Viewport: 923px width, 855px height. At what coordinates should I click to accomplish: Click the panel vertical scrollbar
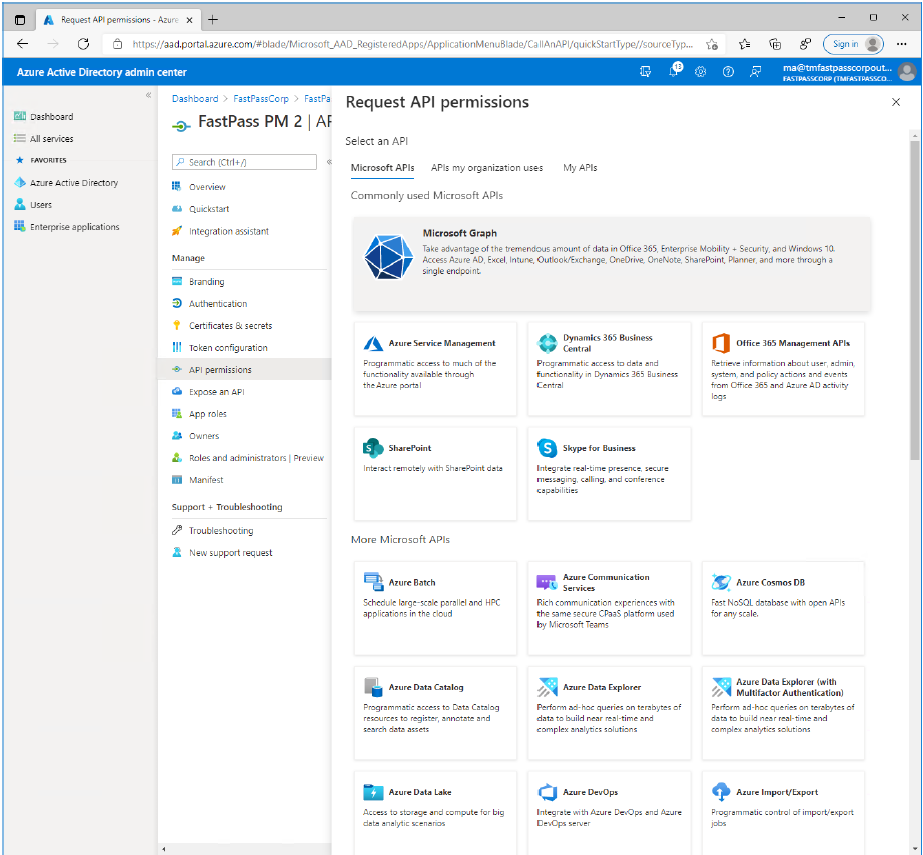(x=914, y=300)
